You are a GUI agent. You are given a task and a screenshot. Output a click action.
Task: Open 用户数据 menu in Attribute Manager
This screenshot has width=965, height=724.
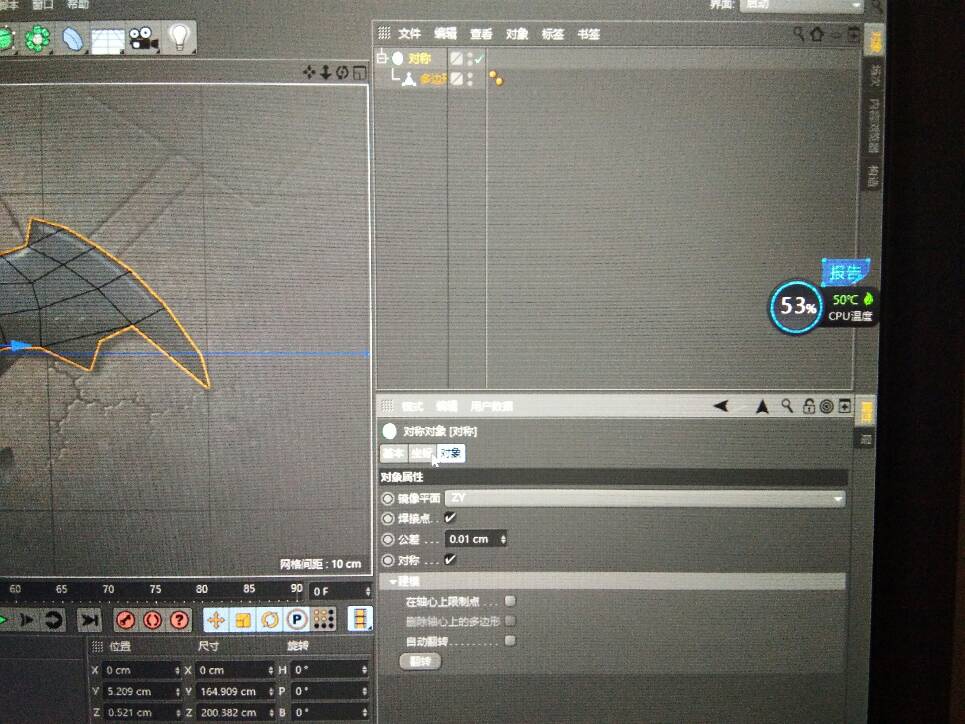pos(492,406)
